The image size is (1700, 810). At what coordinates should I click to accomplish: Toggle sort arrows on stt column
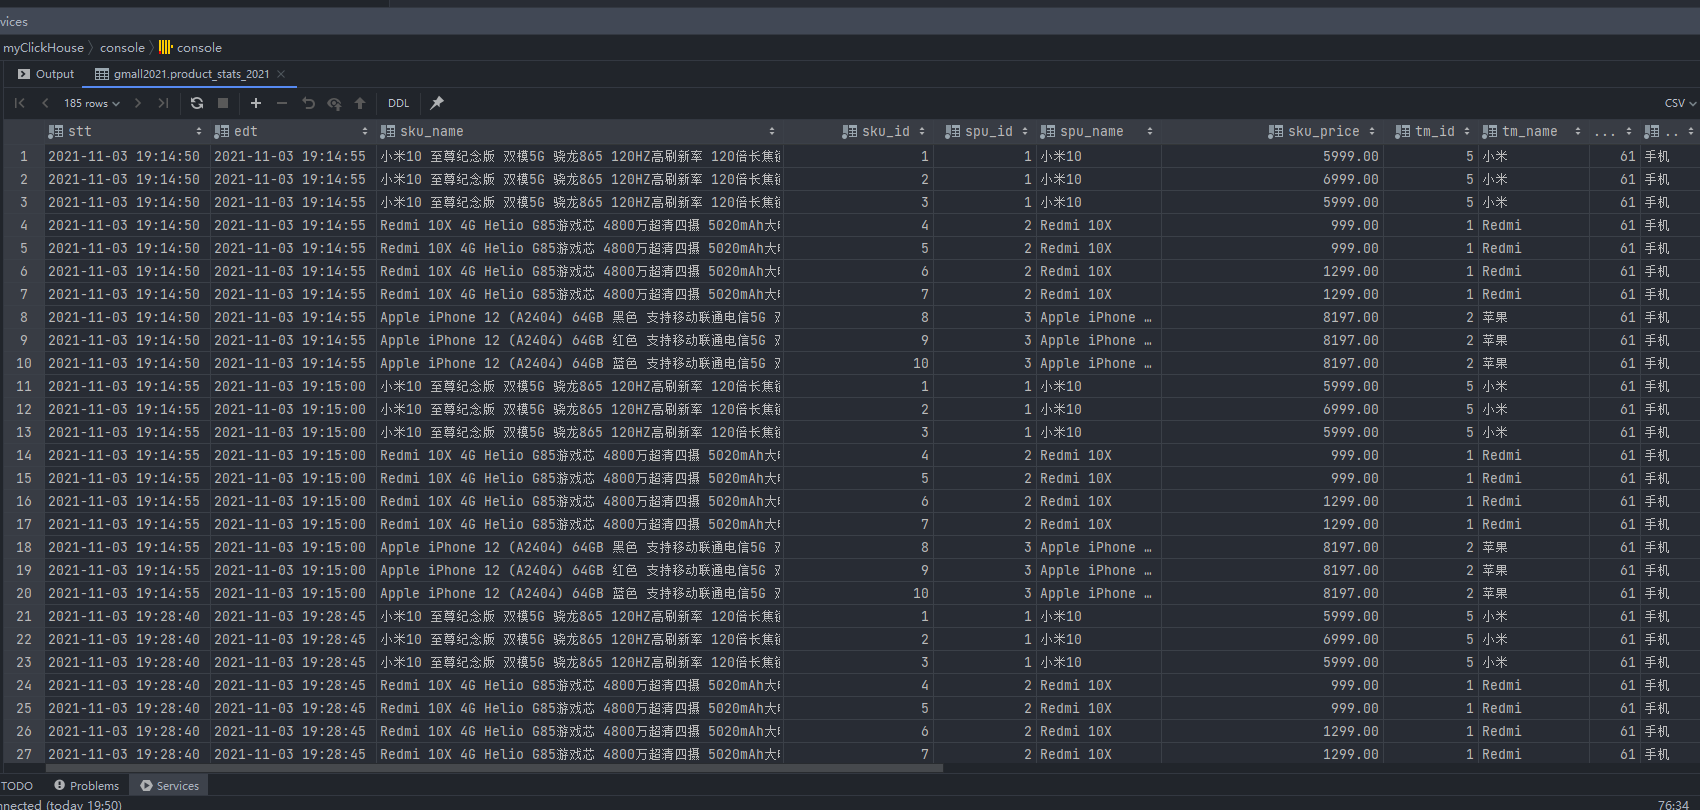[199, 131]
